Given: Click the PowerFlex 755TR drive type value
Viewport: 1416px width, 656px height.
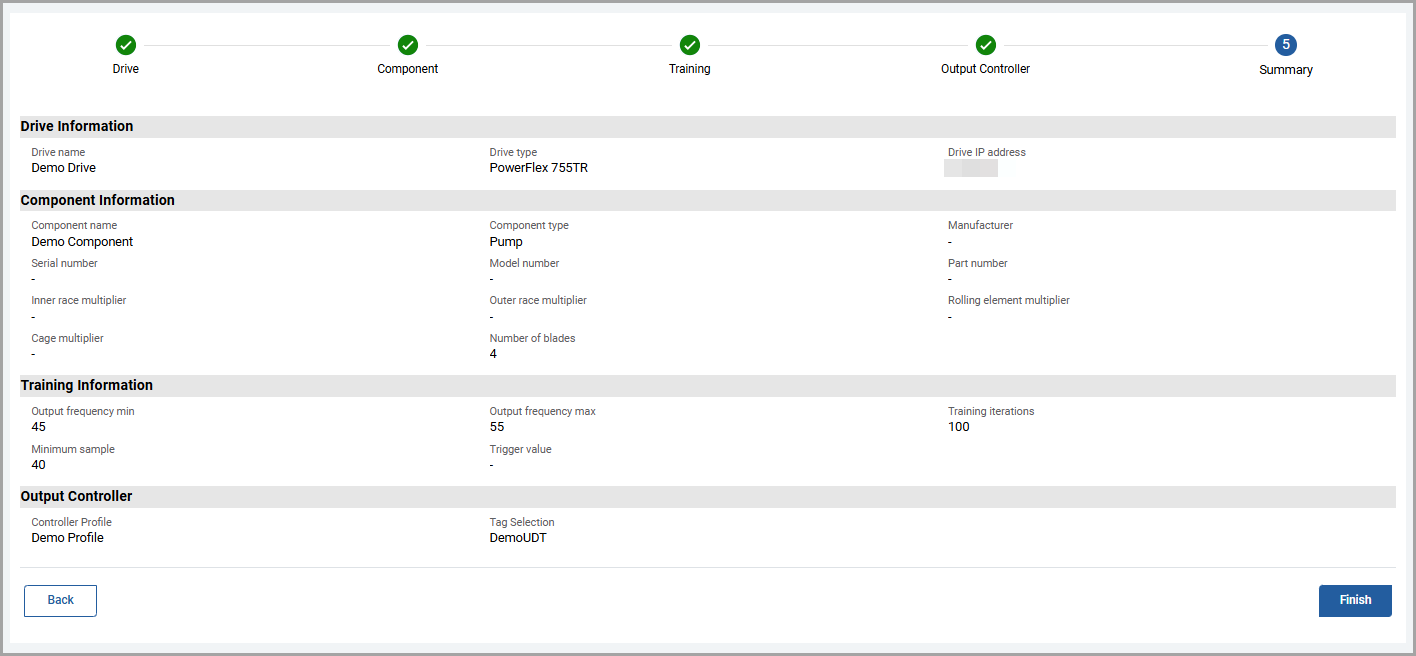Looking at the screenshot, I should tap(538, 168).
